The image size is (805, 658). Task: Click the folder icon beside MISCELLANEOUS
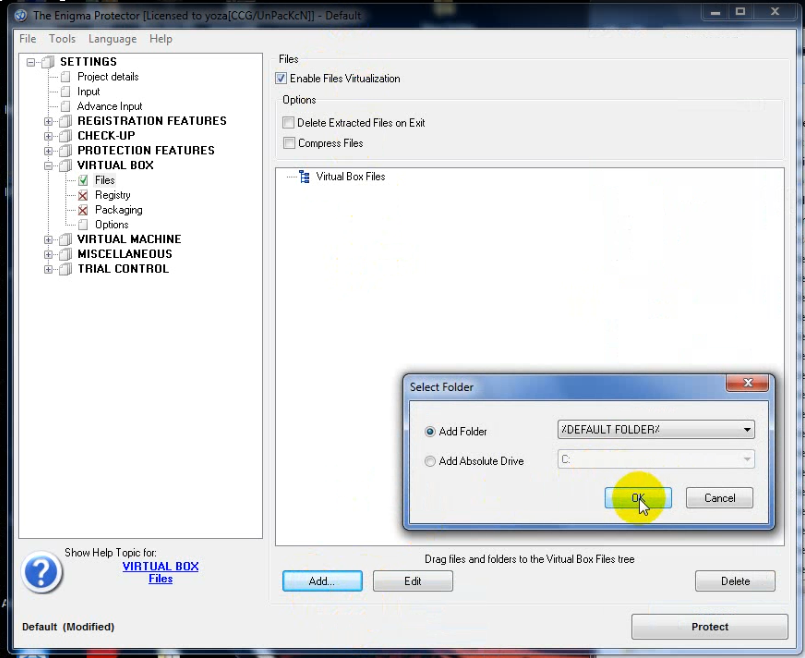(x=66, y=254)
